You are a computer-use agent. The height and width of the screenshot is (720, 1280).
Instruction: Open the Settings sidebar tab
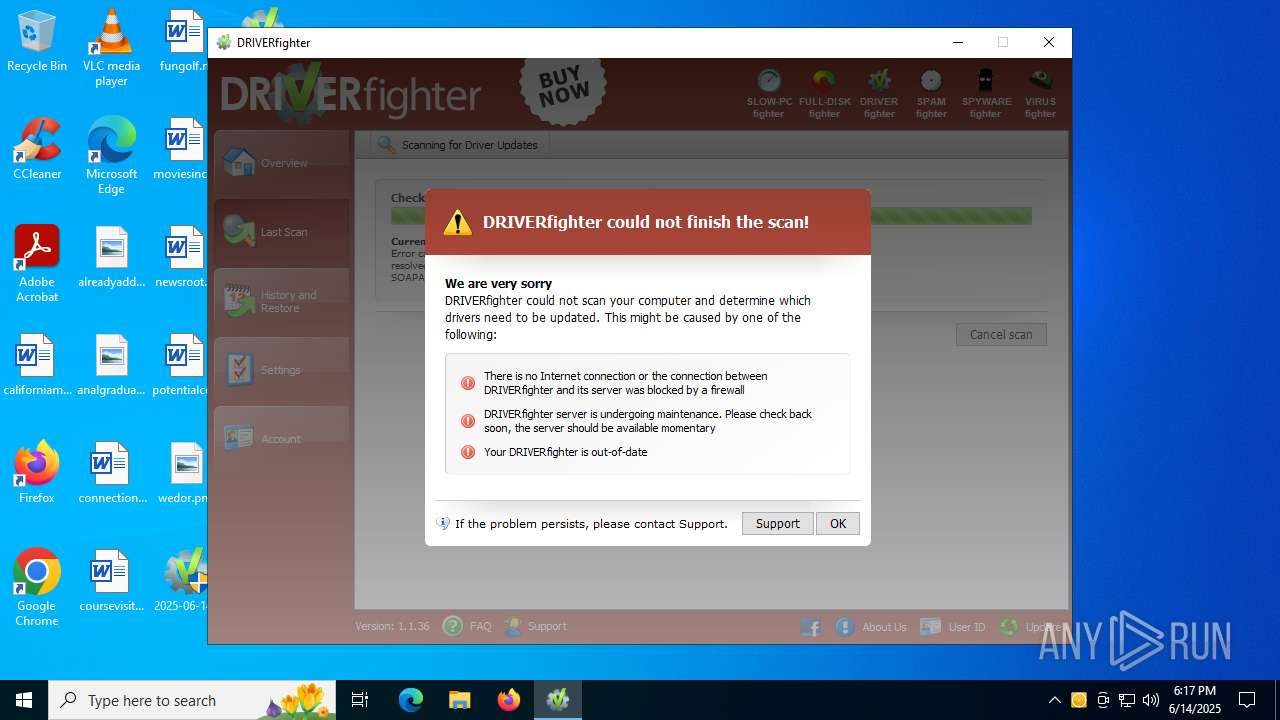click(281, 370)
